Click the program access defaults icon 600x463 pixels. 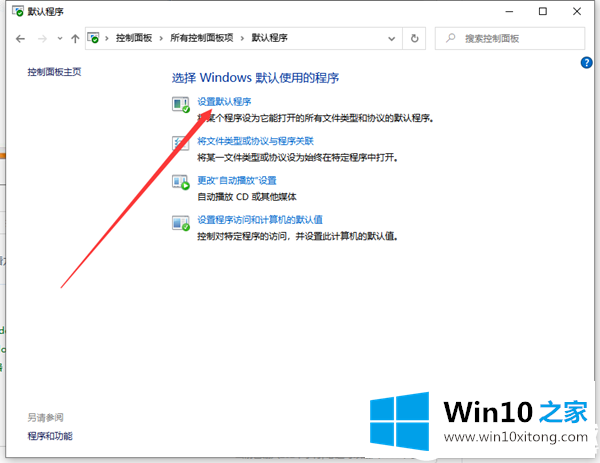pyautogui.click(x=181, y=223)
